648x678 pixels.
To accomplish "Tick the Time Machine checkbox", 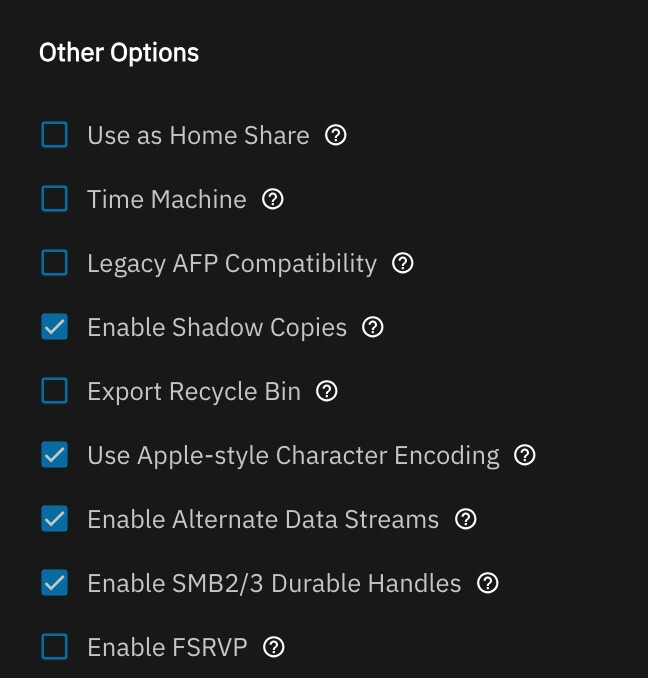I will pos(54,198).
